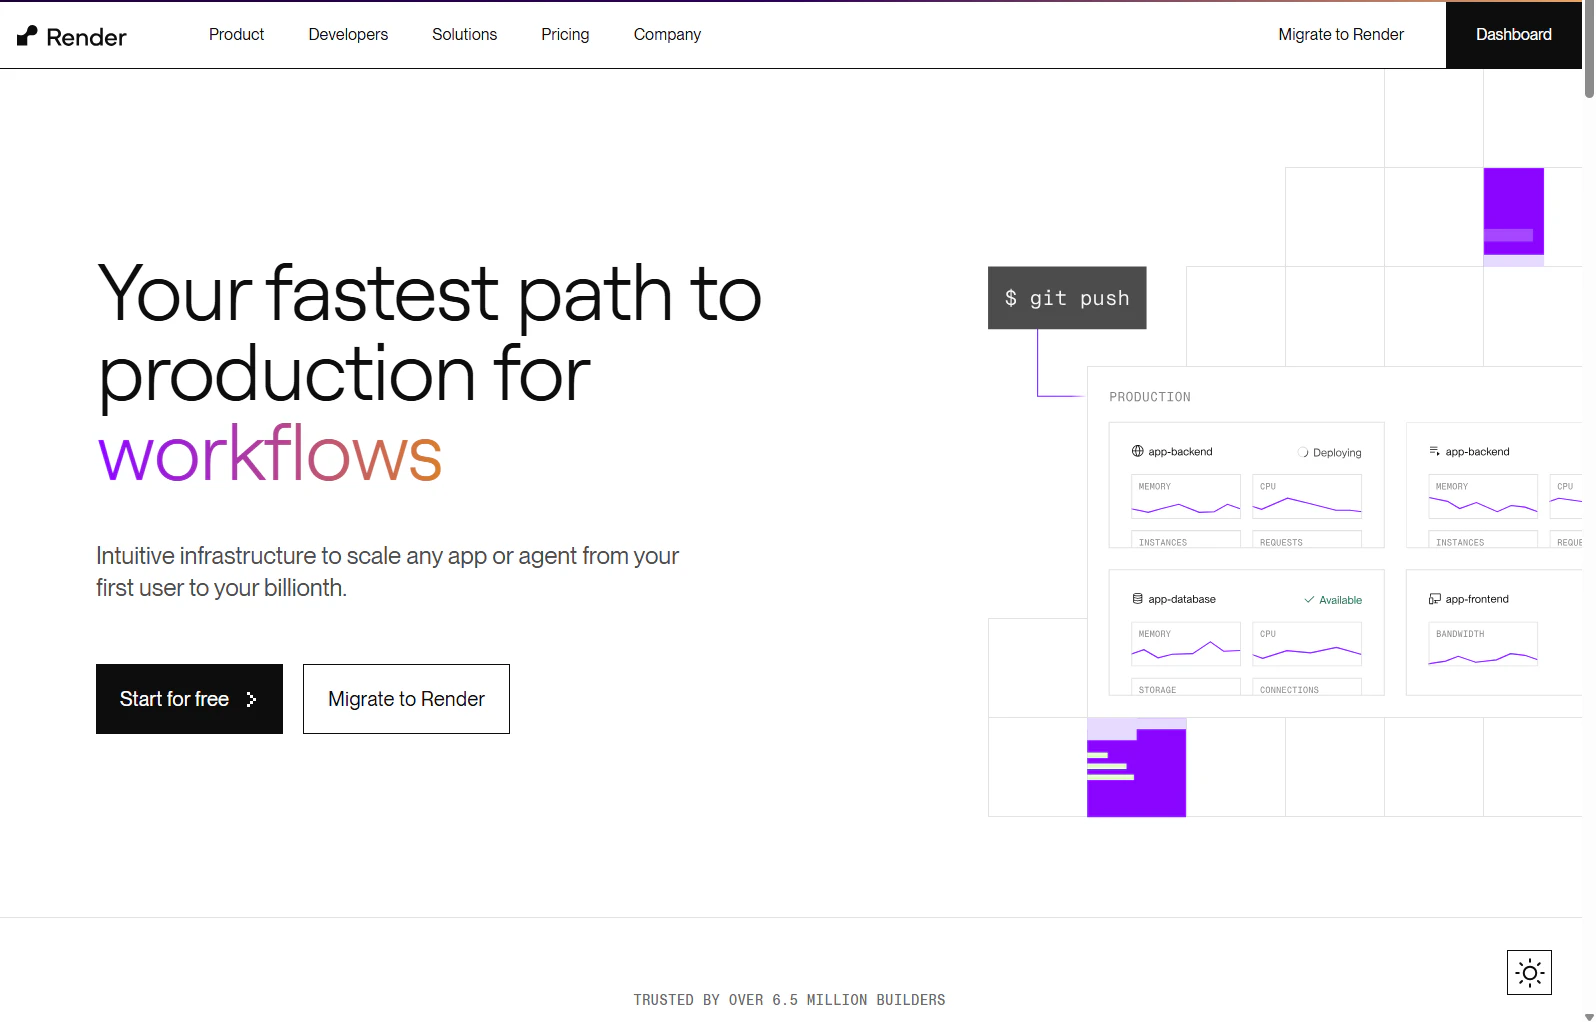Screen dimensions: 1596x1022
Task: Click the git push terminal box
Action: tap(1067, 298)
